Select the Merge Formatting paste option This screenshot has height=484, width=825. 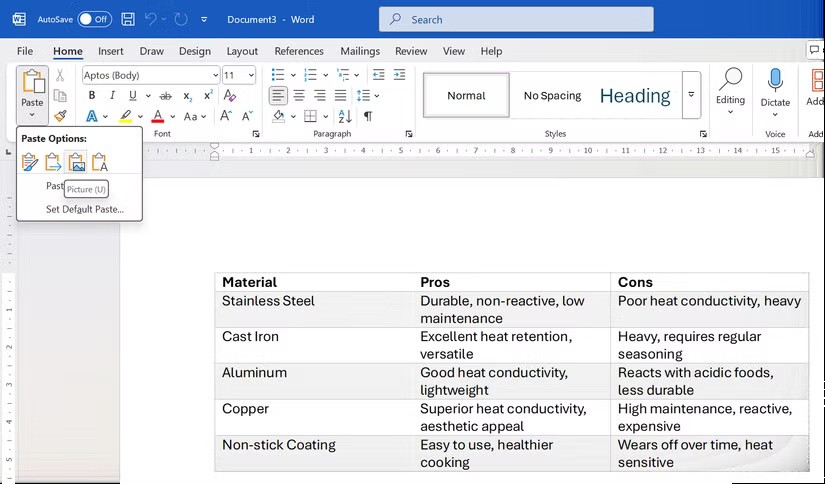click(x=53, y=162)
